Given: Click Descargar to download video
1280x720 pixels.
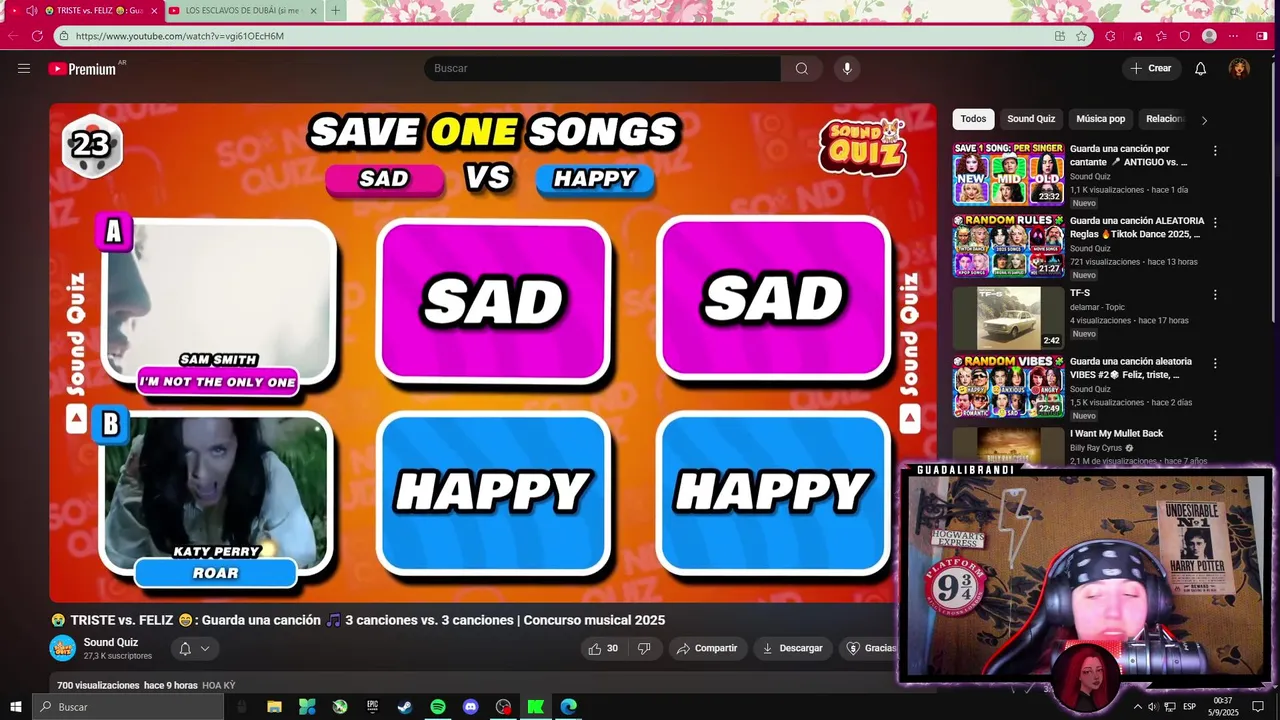Looking at the screenshot, I should pos(792,648).
